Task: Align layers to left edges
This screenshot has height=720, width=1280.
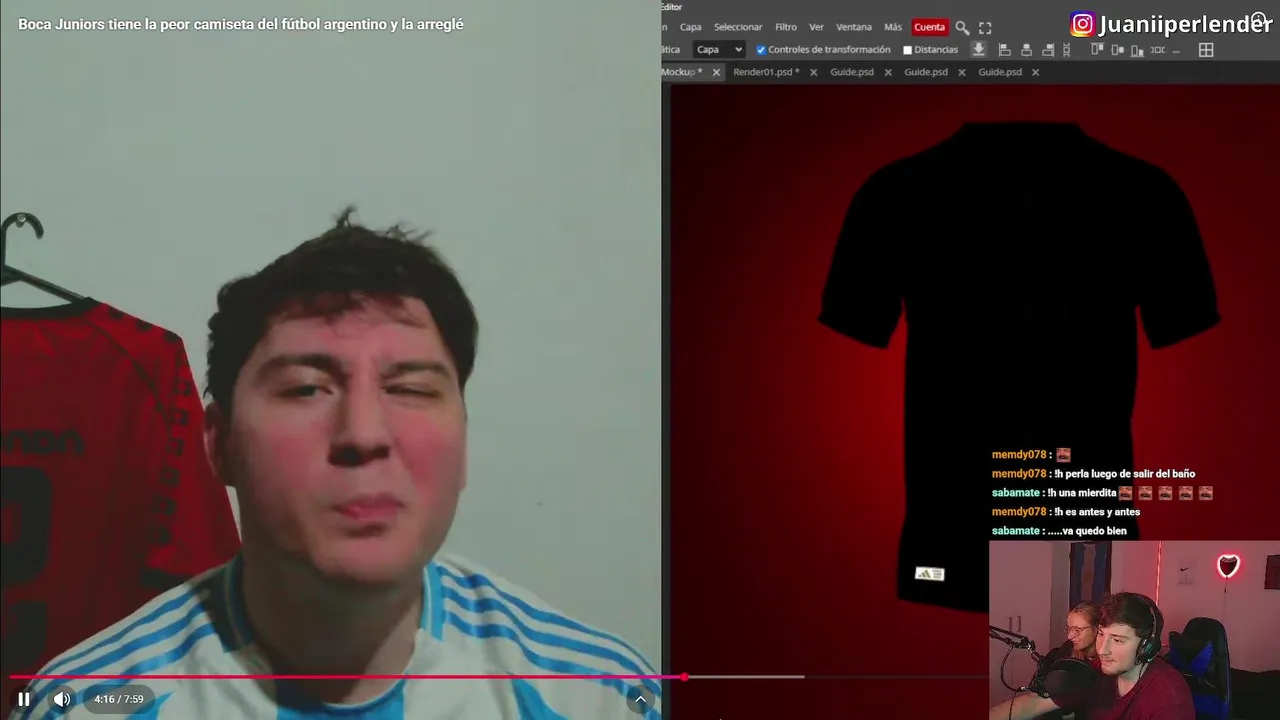Action: pos(1005,50)
